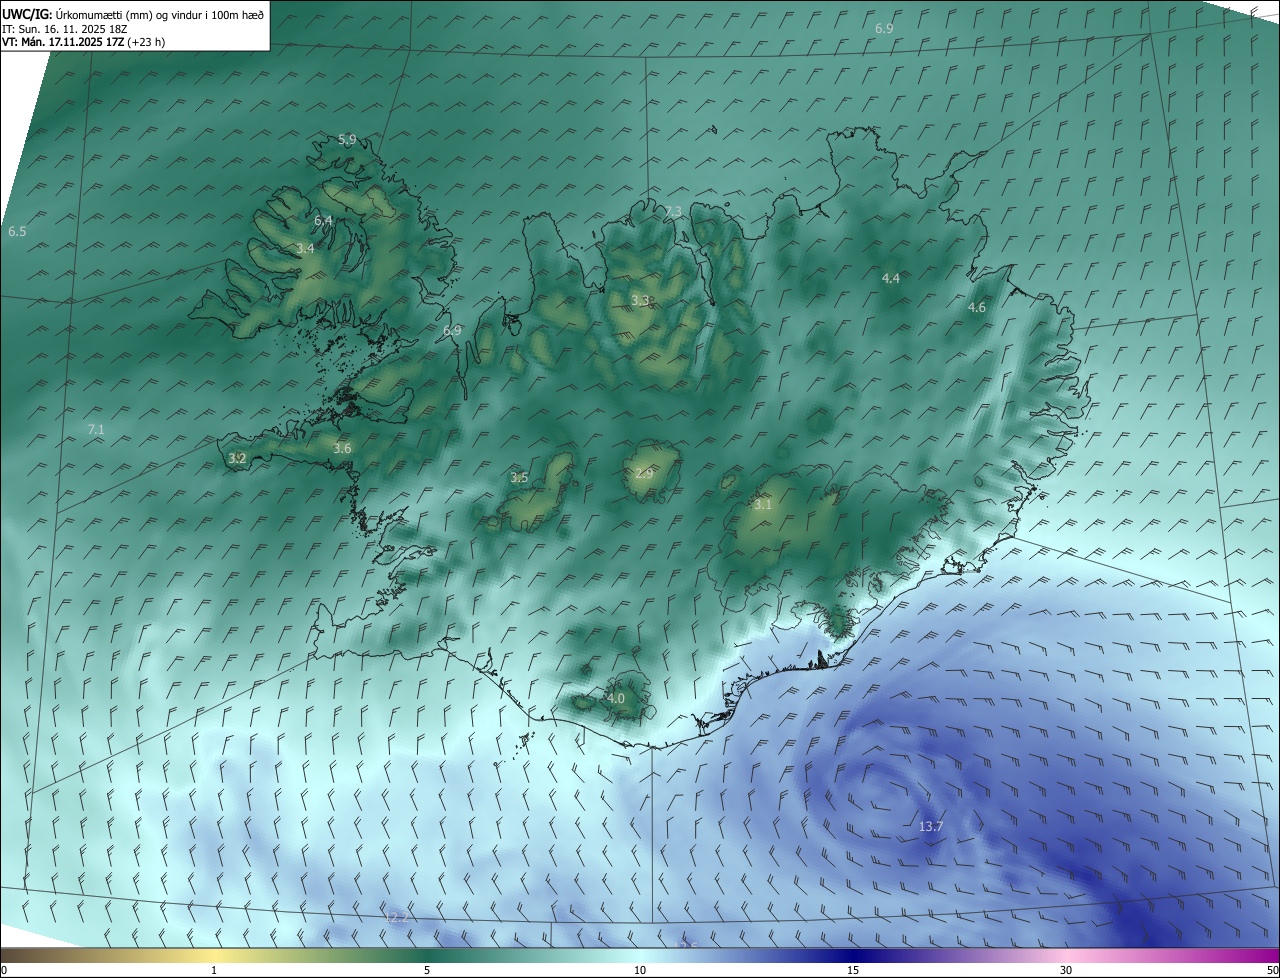Click the 4.6 value label
1280x978 pixels.
(x=977, y=307)
